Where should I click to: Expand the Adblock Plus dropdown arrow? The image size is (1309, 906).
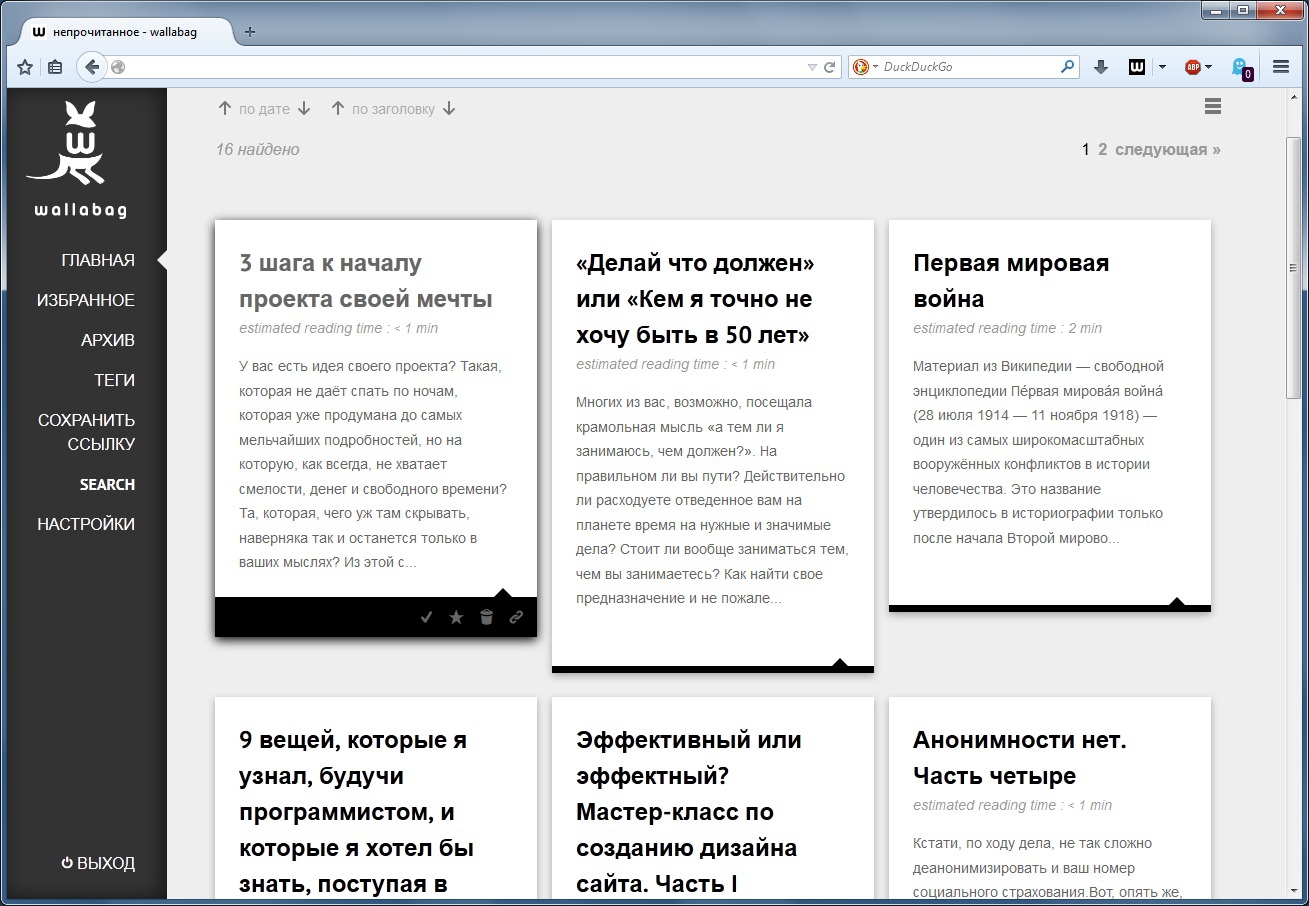click(1210, 66)
